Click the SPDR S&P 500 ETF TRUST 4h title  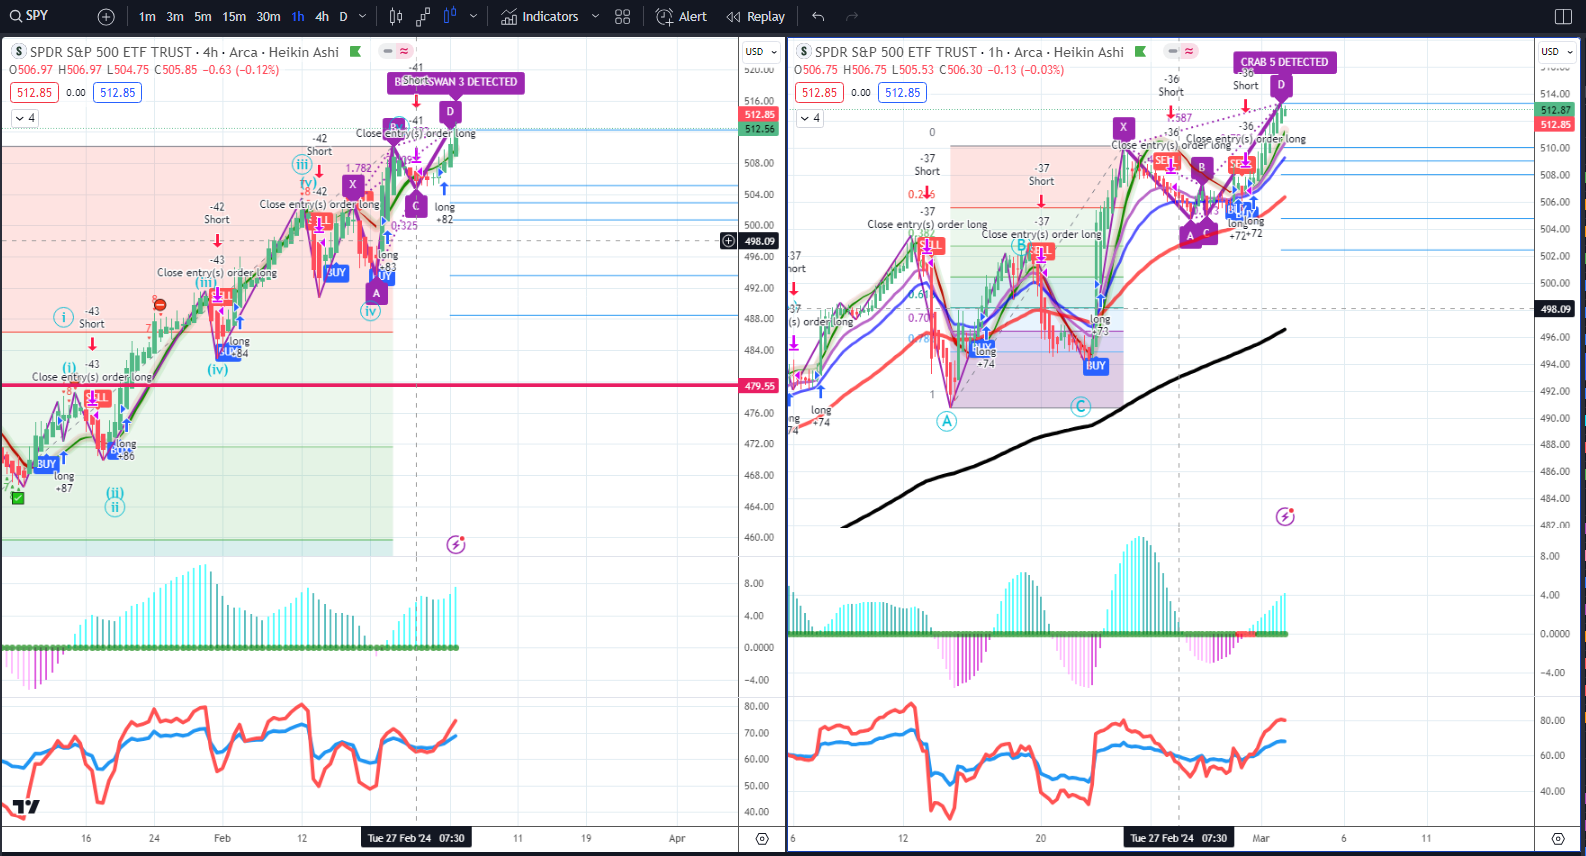[x=184, y=52]
